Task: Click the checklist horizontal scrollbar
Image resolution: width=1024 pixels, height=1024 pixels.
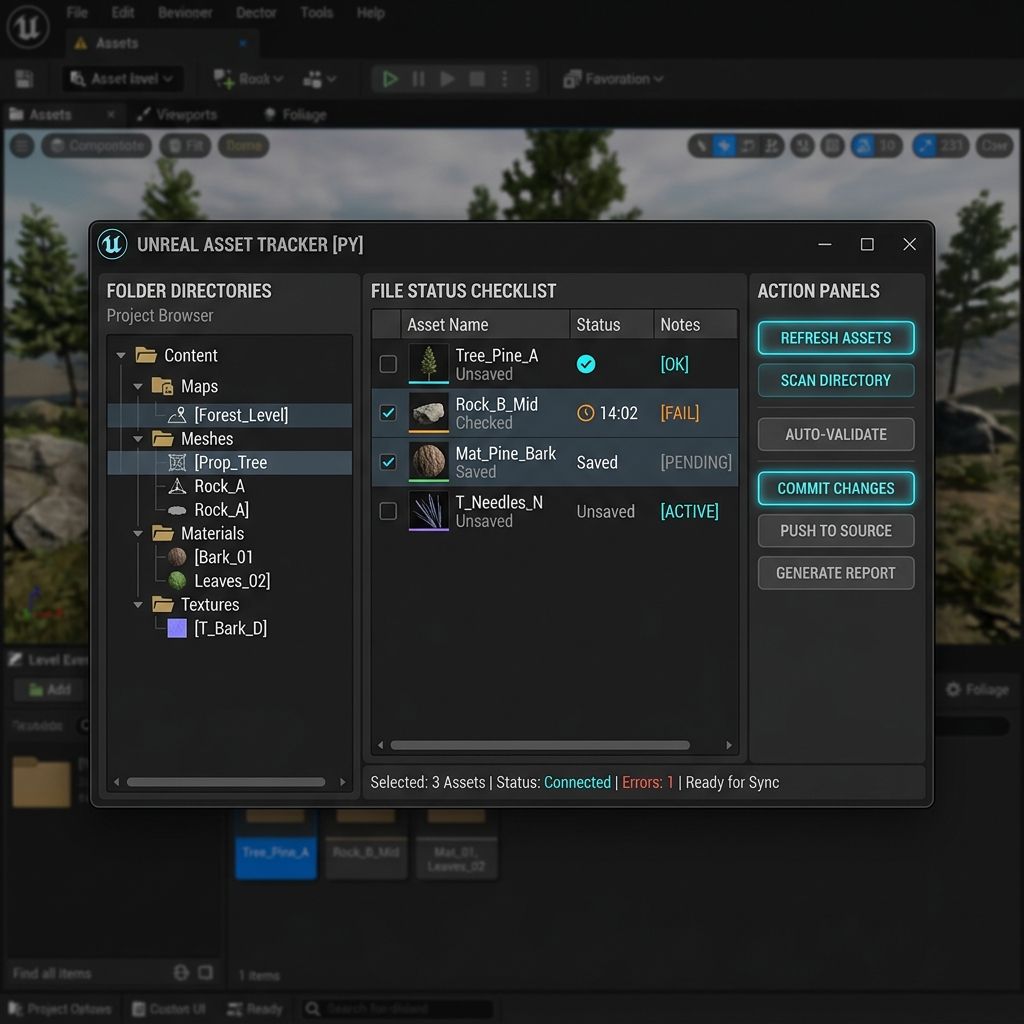Action: [539, 745]
